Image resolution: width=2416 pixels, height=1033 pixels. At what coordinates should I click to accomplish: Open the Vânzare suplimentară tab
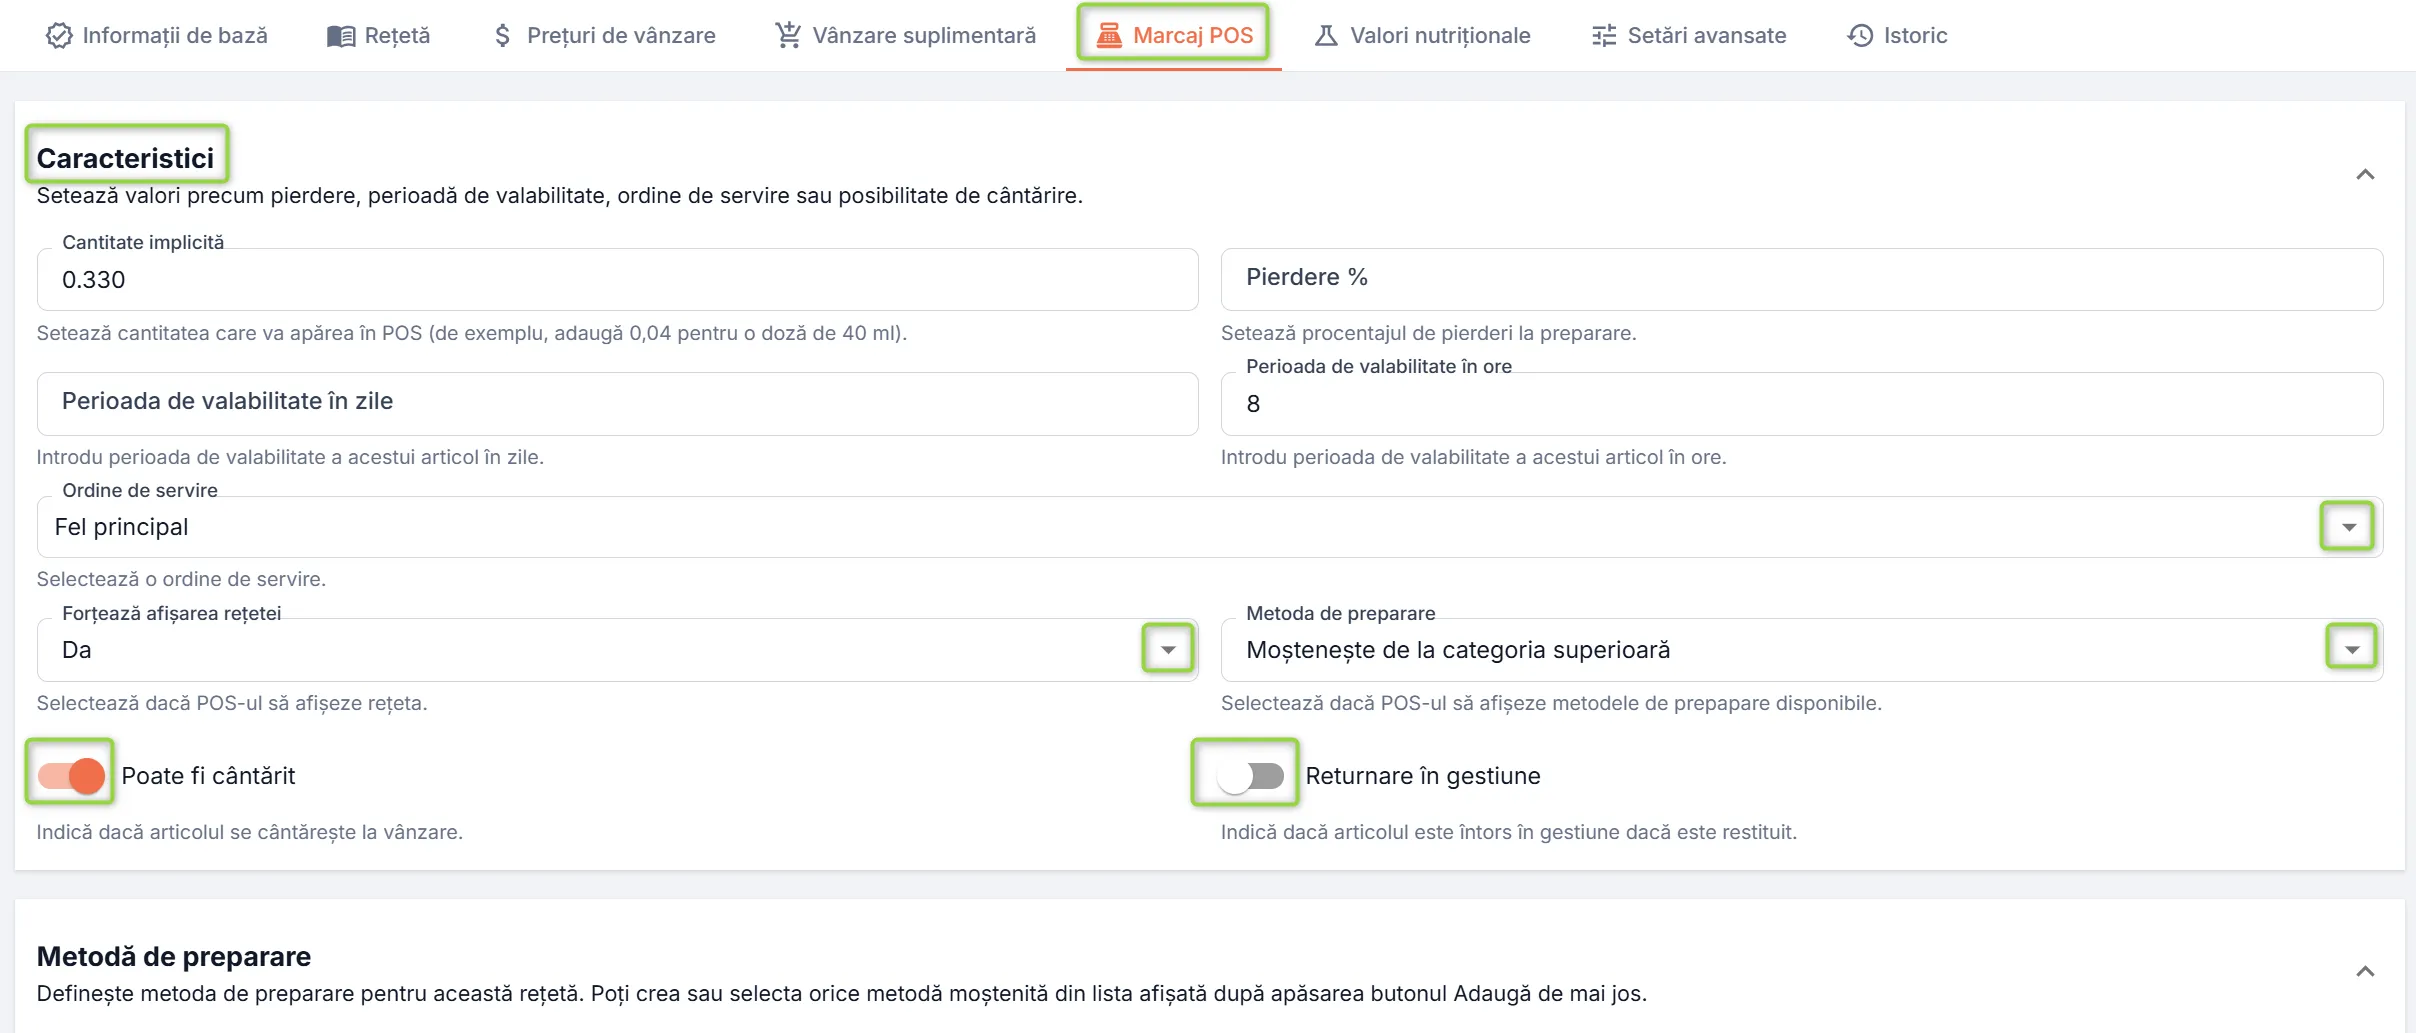[x=906, y=36]
